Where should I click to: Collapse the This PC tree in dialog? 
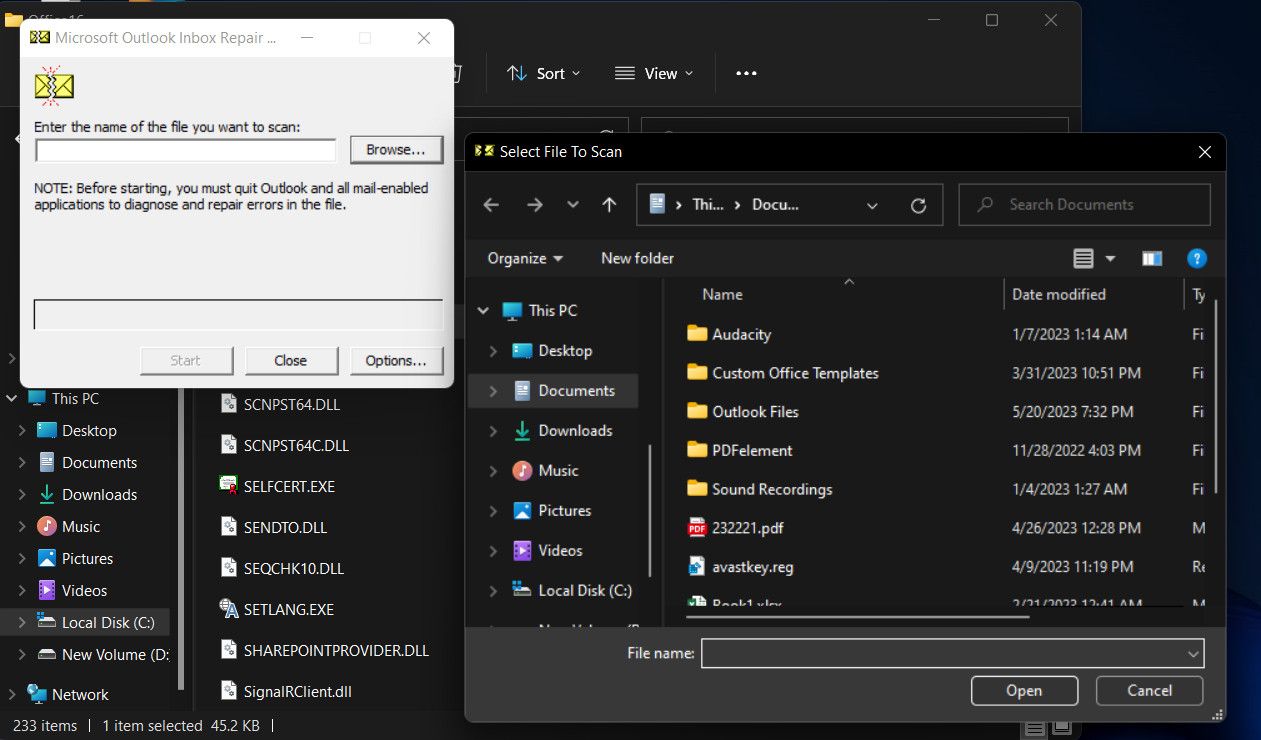tap(484, 311)
